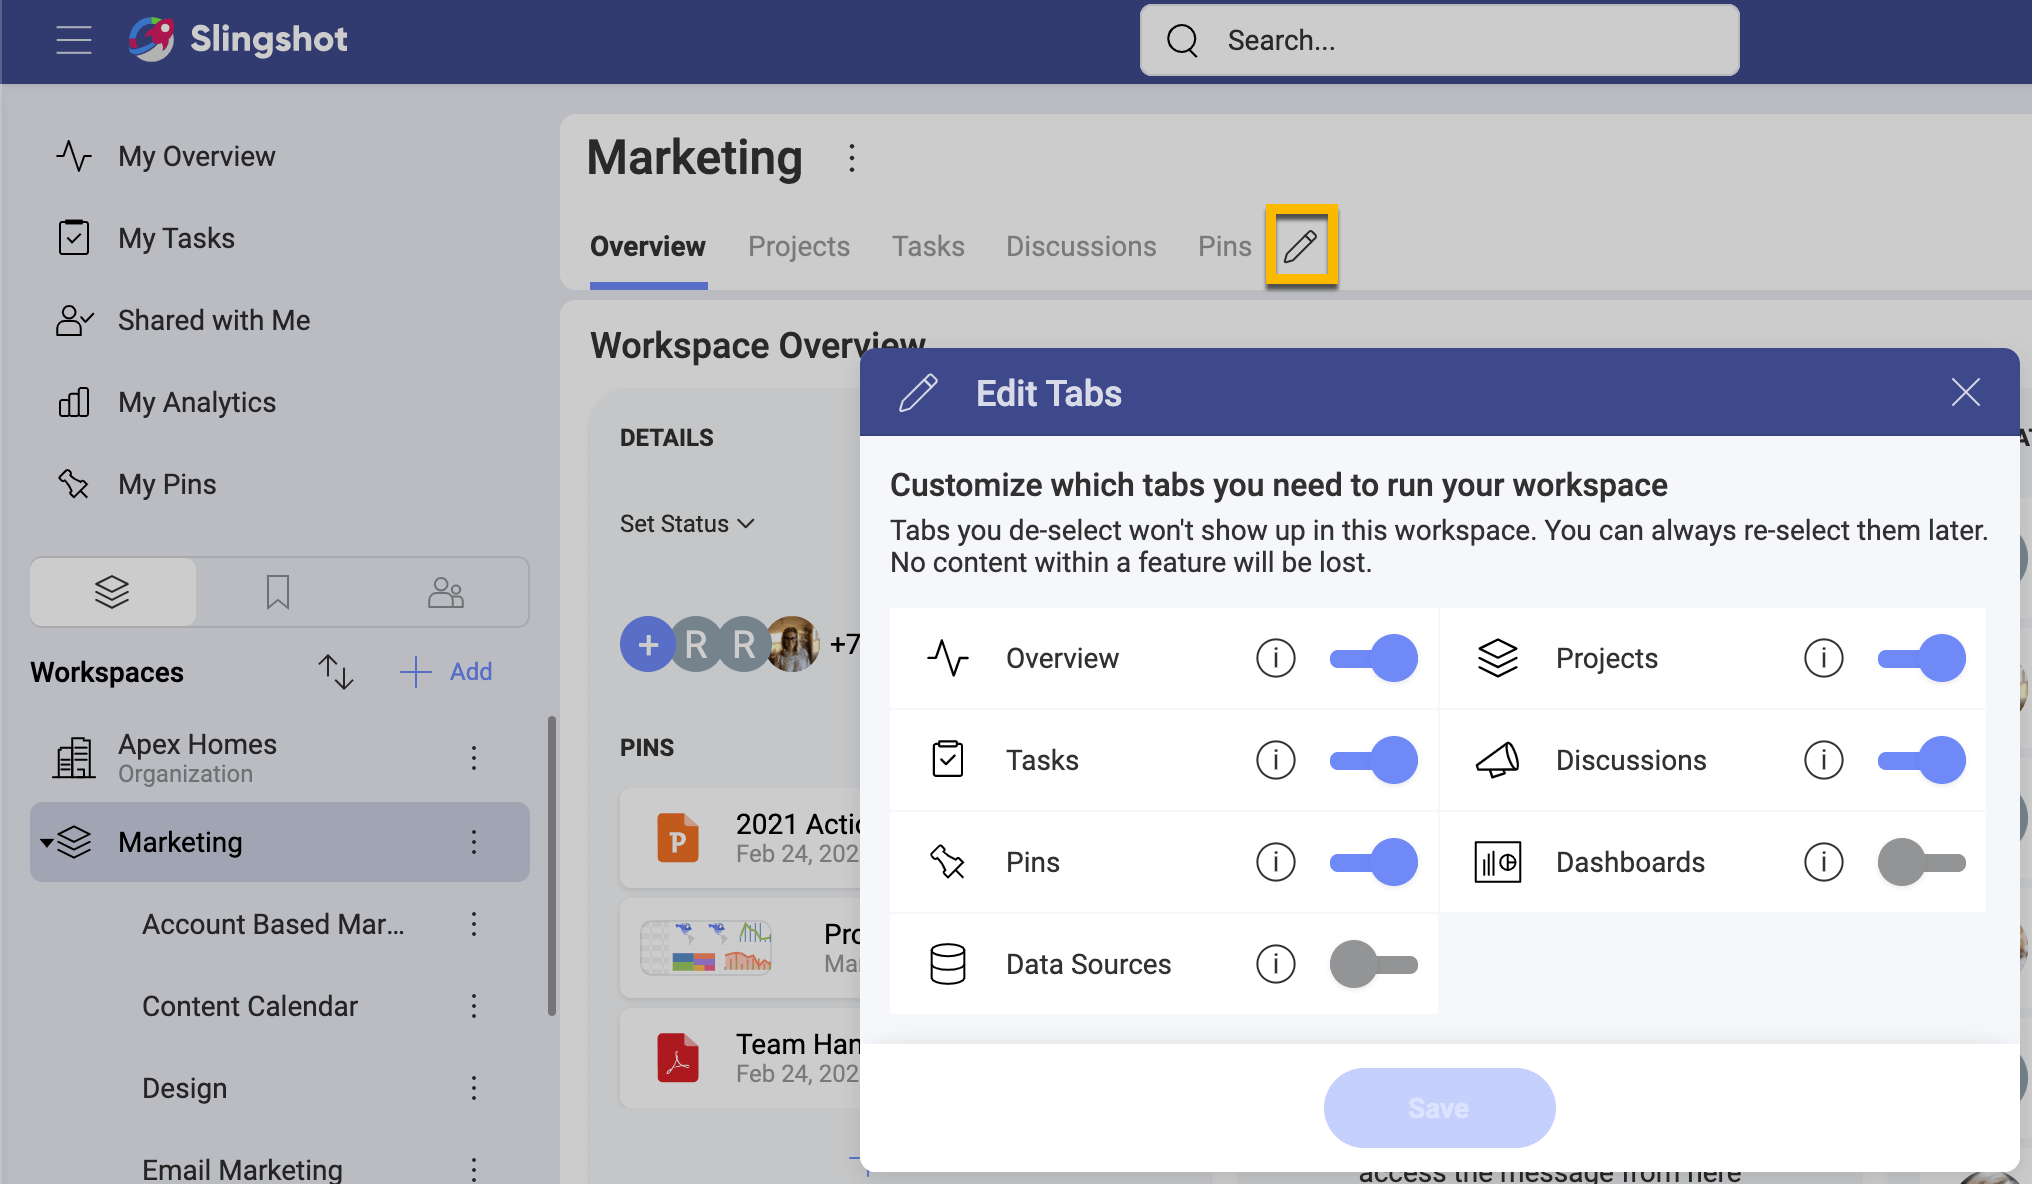Viewport: 2032px width, 1184px height.
Task: Click the Dashboards chart icon
Action: [1497, 862]
